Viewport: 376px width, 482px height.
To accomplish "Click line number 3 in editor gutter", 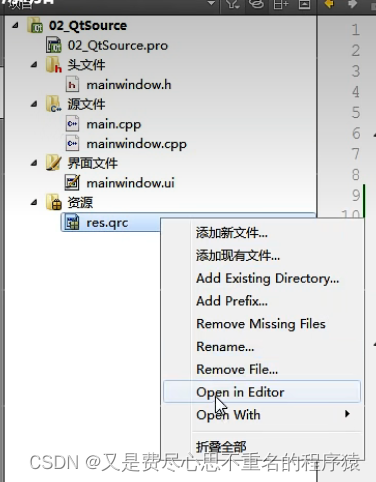I will pyautogui.click(x=356, y=71).
